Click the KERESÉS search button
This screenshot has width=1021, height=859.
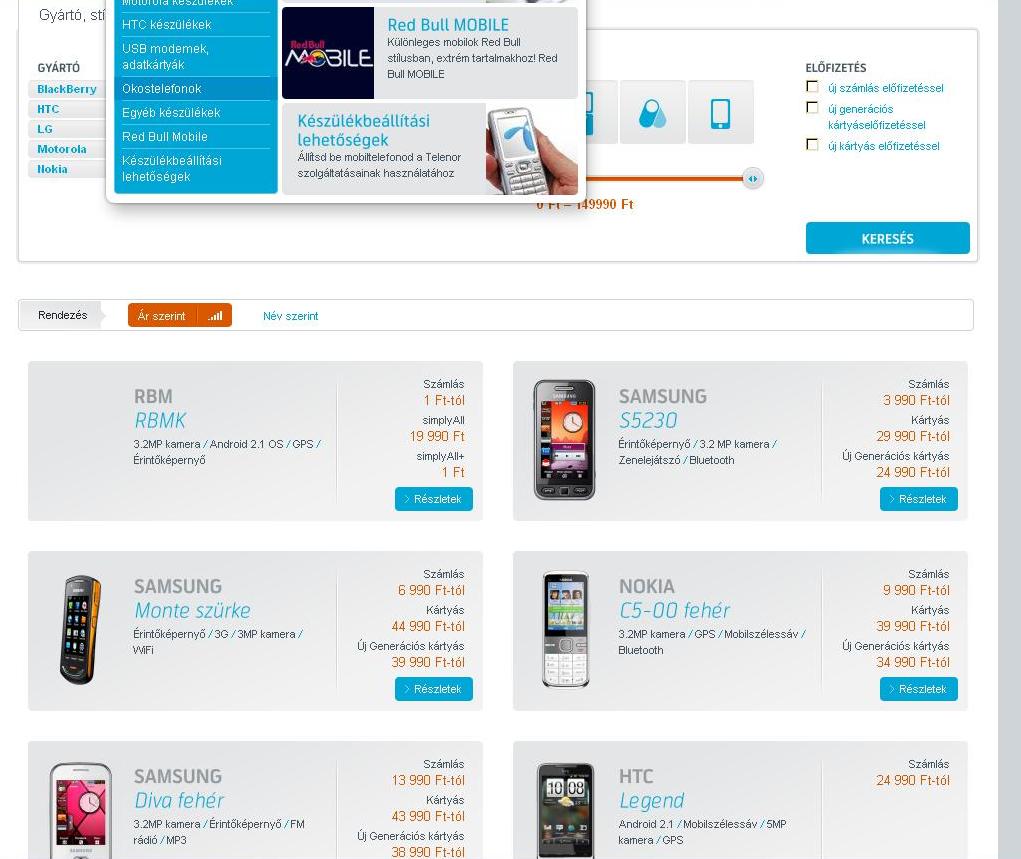(888, 238)
